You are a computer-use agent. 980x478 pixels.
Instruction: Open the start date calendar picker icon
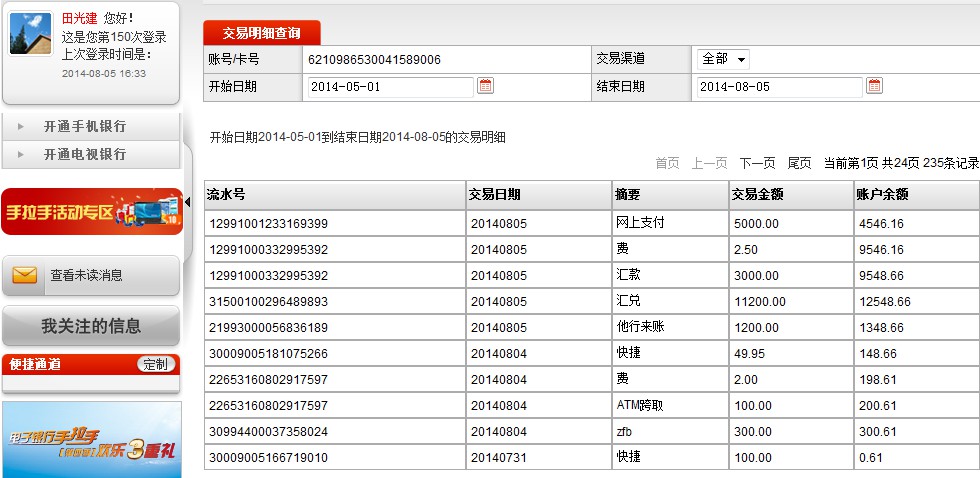[486, 86]
